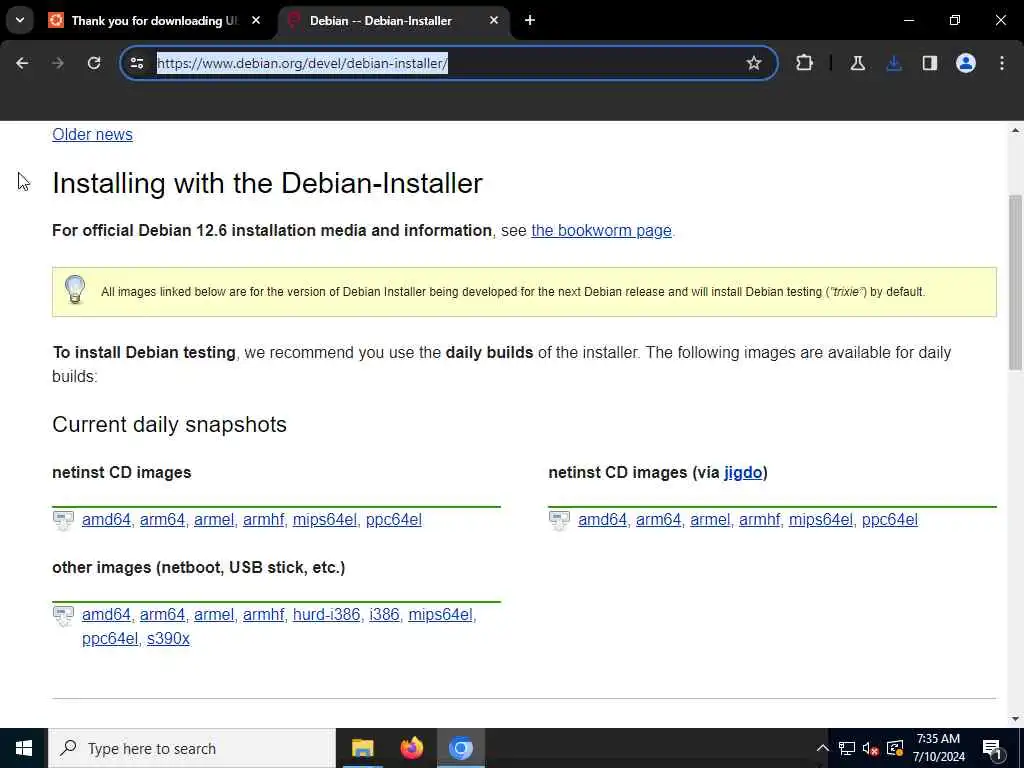Open armel netinst CD image link

[214, 520]
